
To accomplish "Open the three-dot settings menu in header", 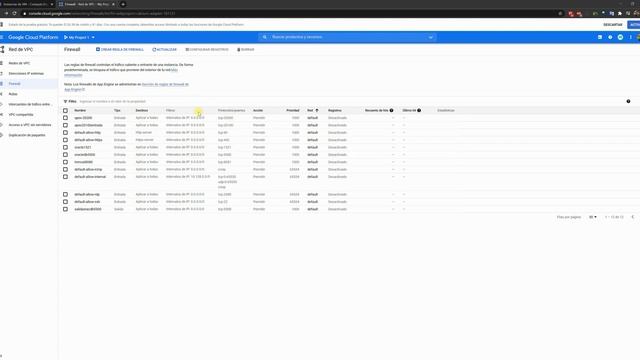I will point(631,37).
